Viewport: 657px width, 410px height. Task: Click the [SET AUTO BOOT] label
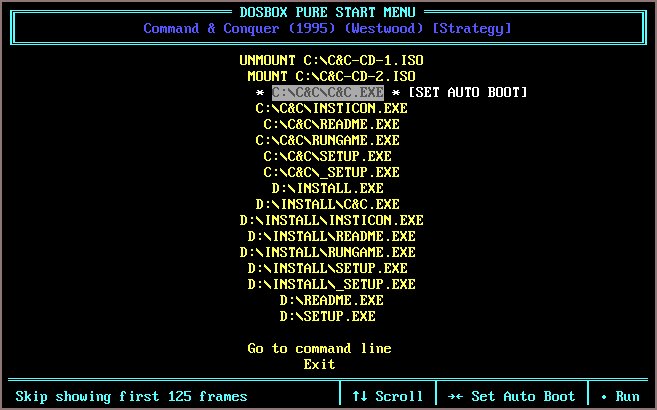[x=467, y=92]
